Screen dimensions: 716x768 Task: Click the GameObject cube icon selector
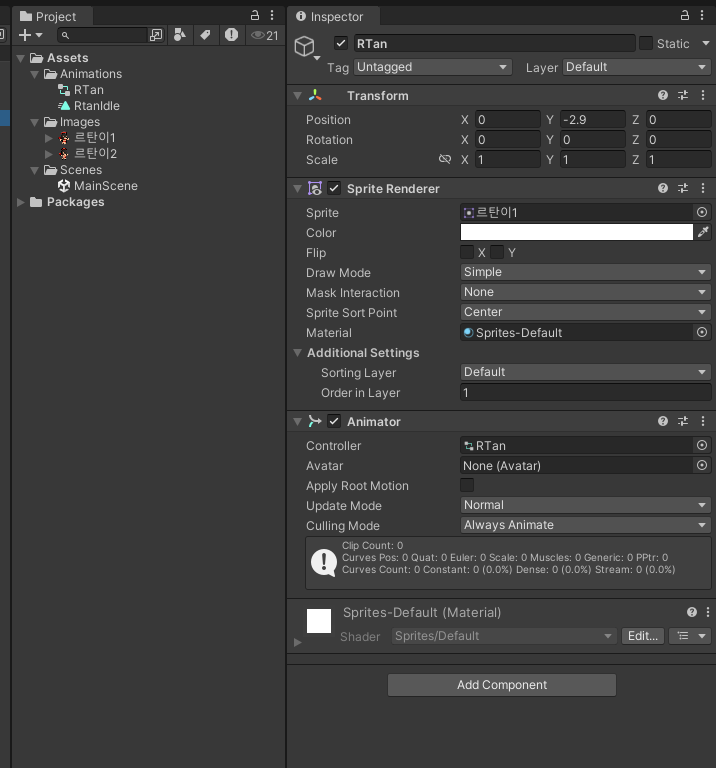[307, 48]
